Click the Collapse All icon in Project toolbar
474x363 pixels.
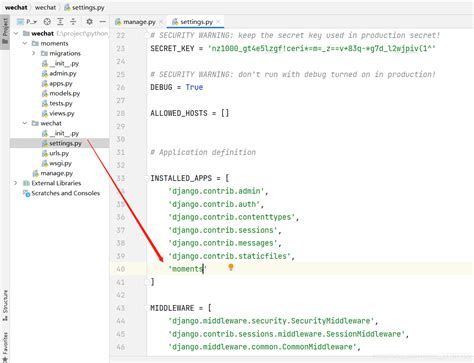(x=73, y=22)
